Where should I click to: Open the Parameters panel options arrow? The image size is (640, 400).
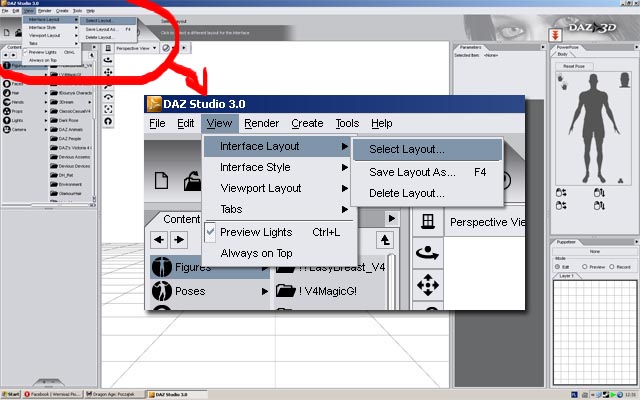542,47
